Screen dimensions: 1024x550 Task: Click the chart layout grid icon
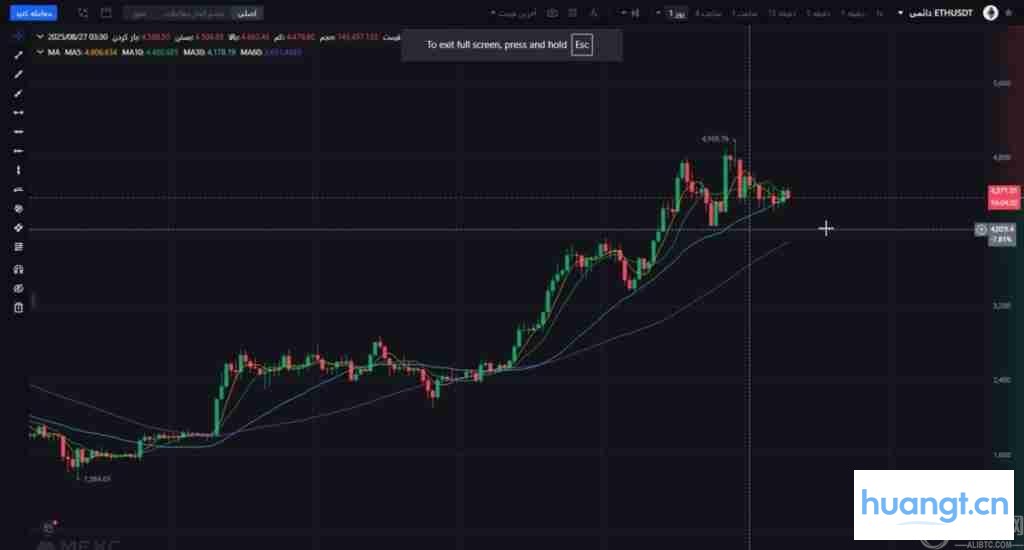click(x=106, y=13)
